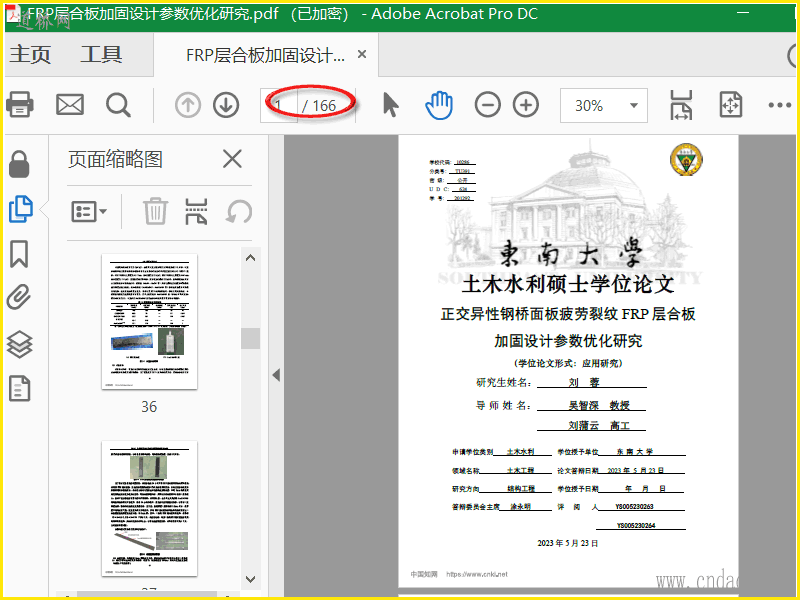The width and height of the screenshot is (800, 600).
Task: Collapse the navigation pane with arrow
Action: pos(276,375)
